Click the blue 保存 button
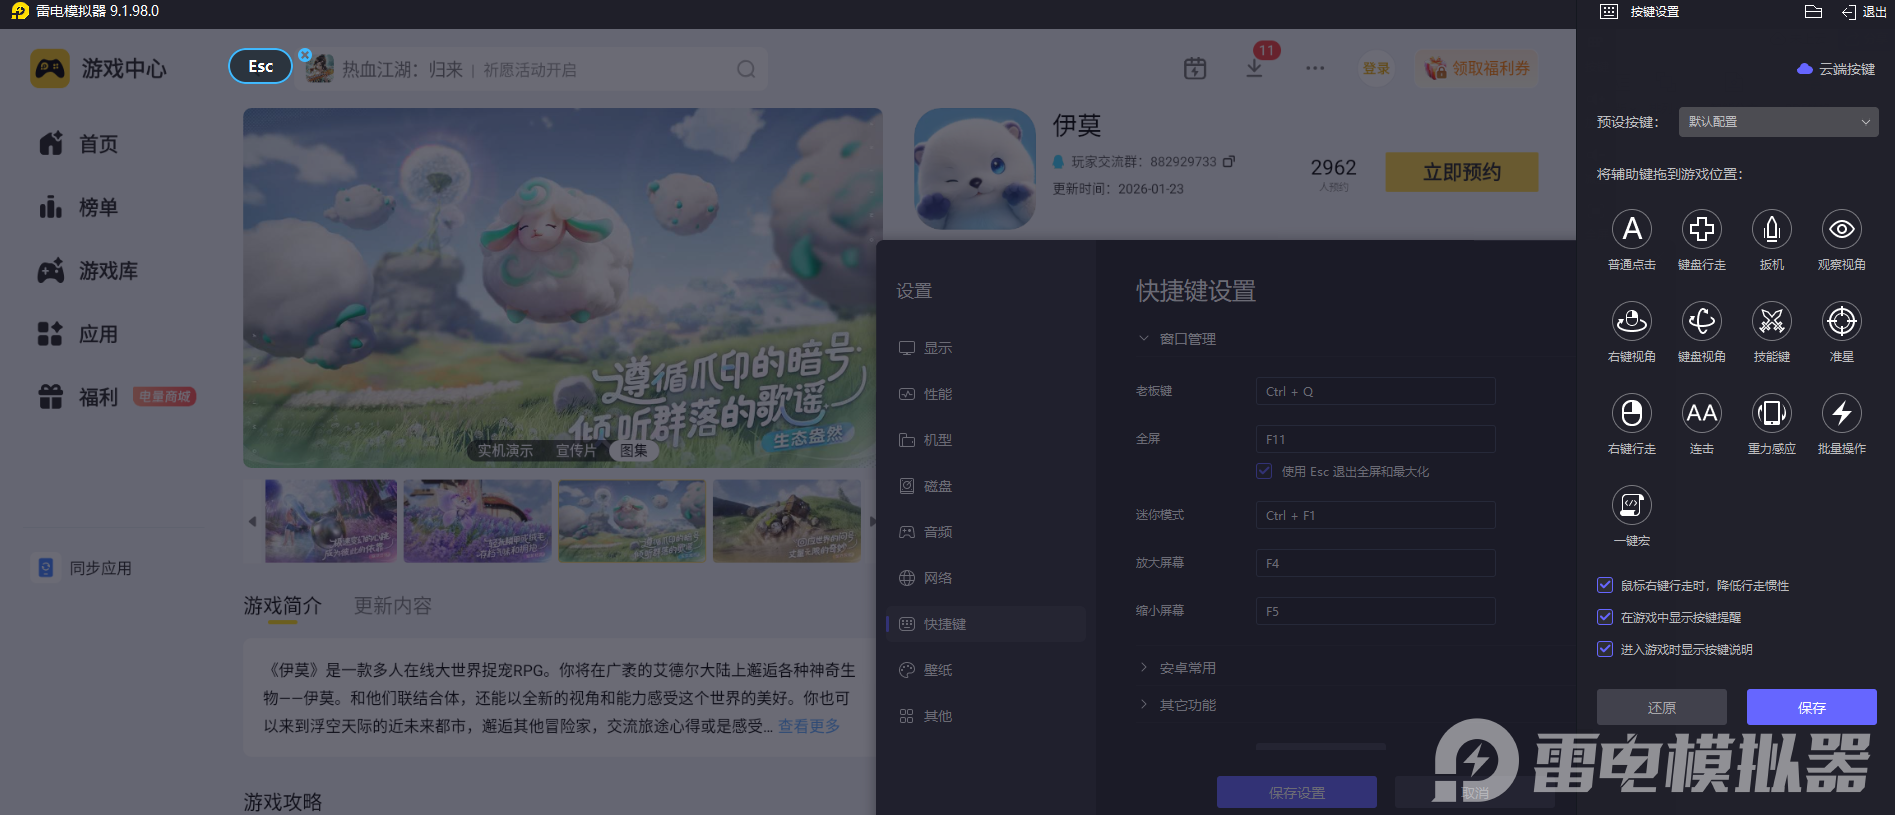1895x815 pixels. point(1812,707)
